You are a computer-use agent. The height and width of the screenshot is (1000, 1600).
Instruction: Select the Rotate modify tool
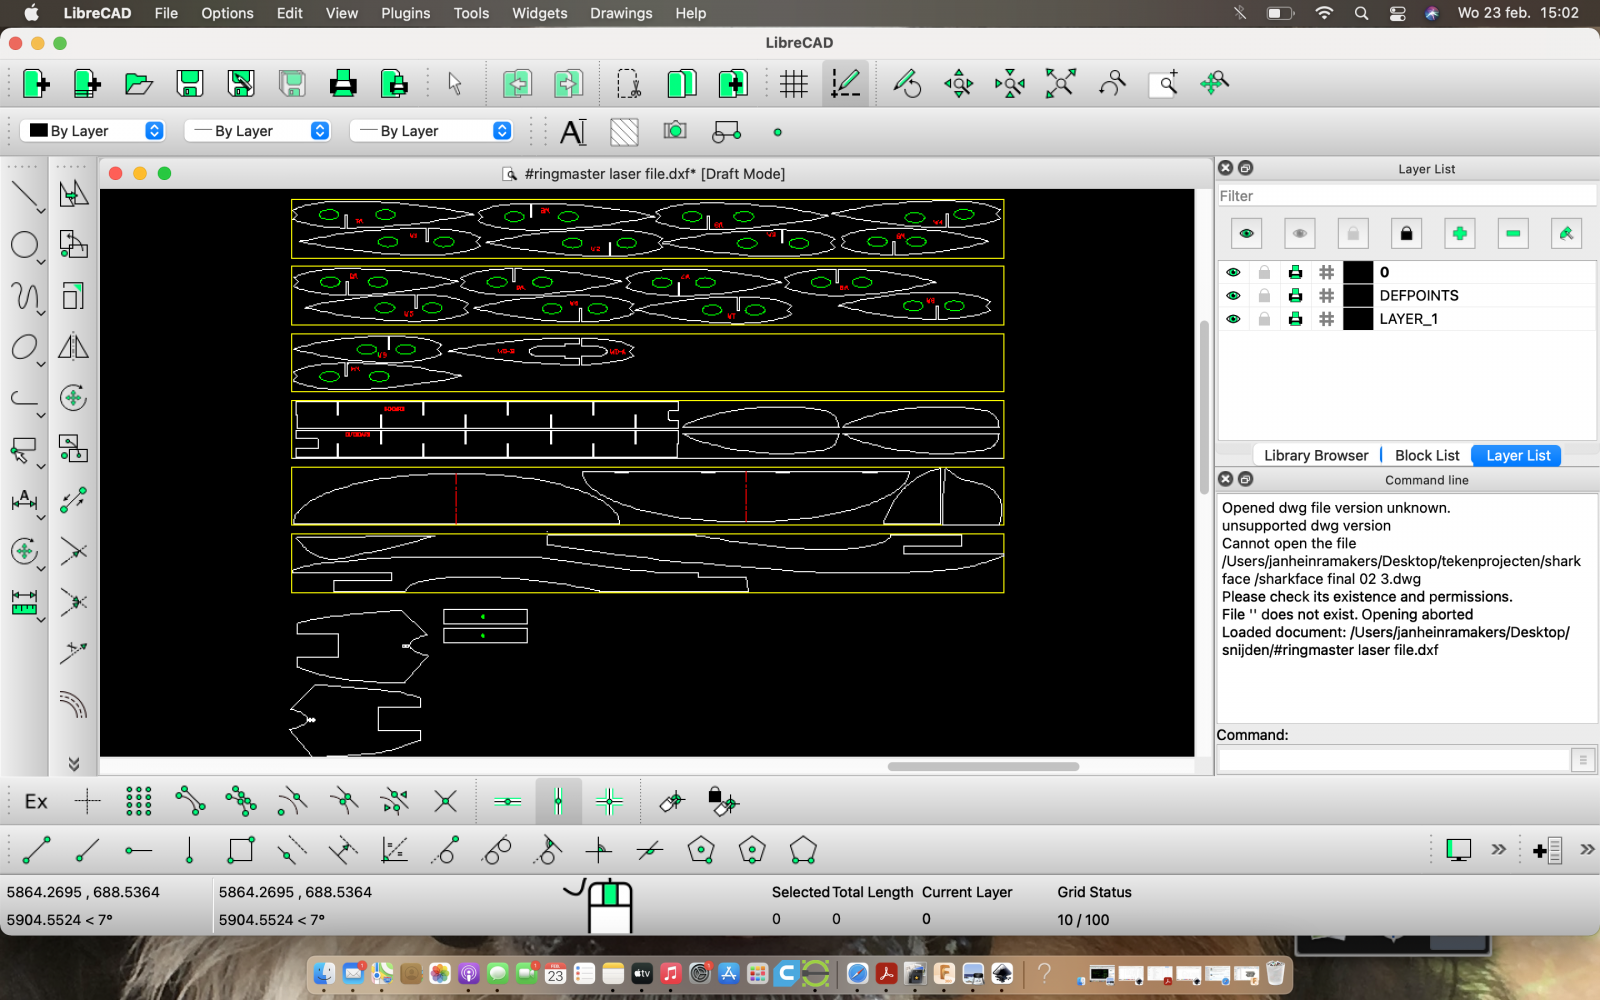pyautogui.click(x=73, y=398)
